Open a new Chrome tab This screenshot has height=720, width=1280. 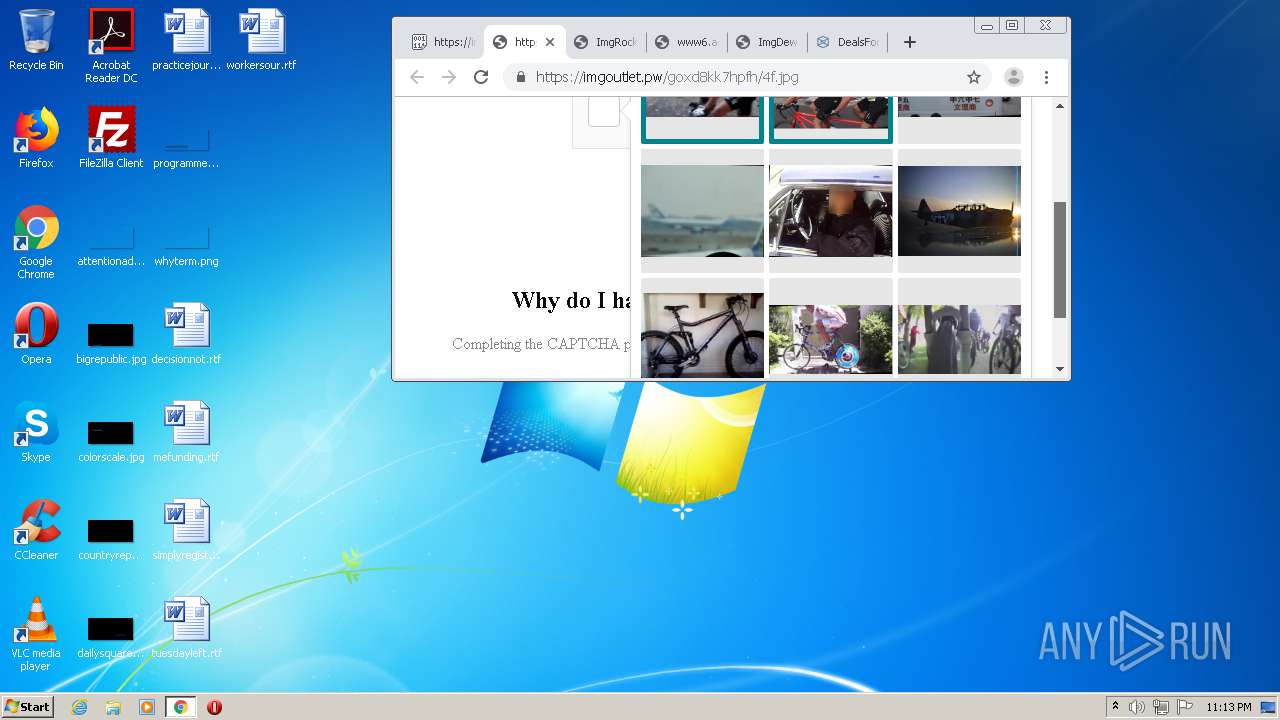pyautogui.click(x=909, y=42)
